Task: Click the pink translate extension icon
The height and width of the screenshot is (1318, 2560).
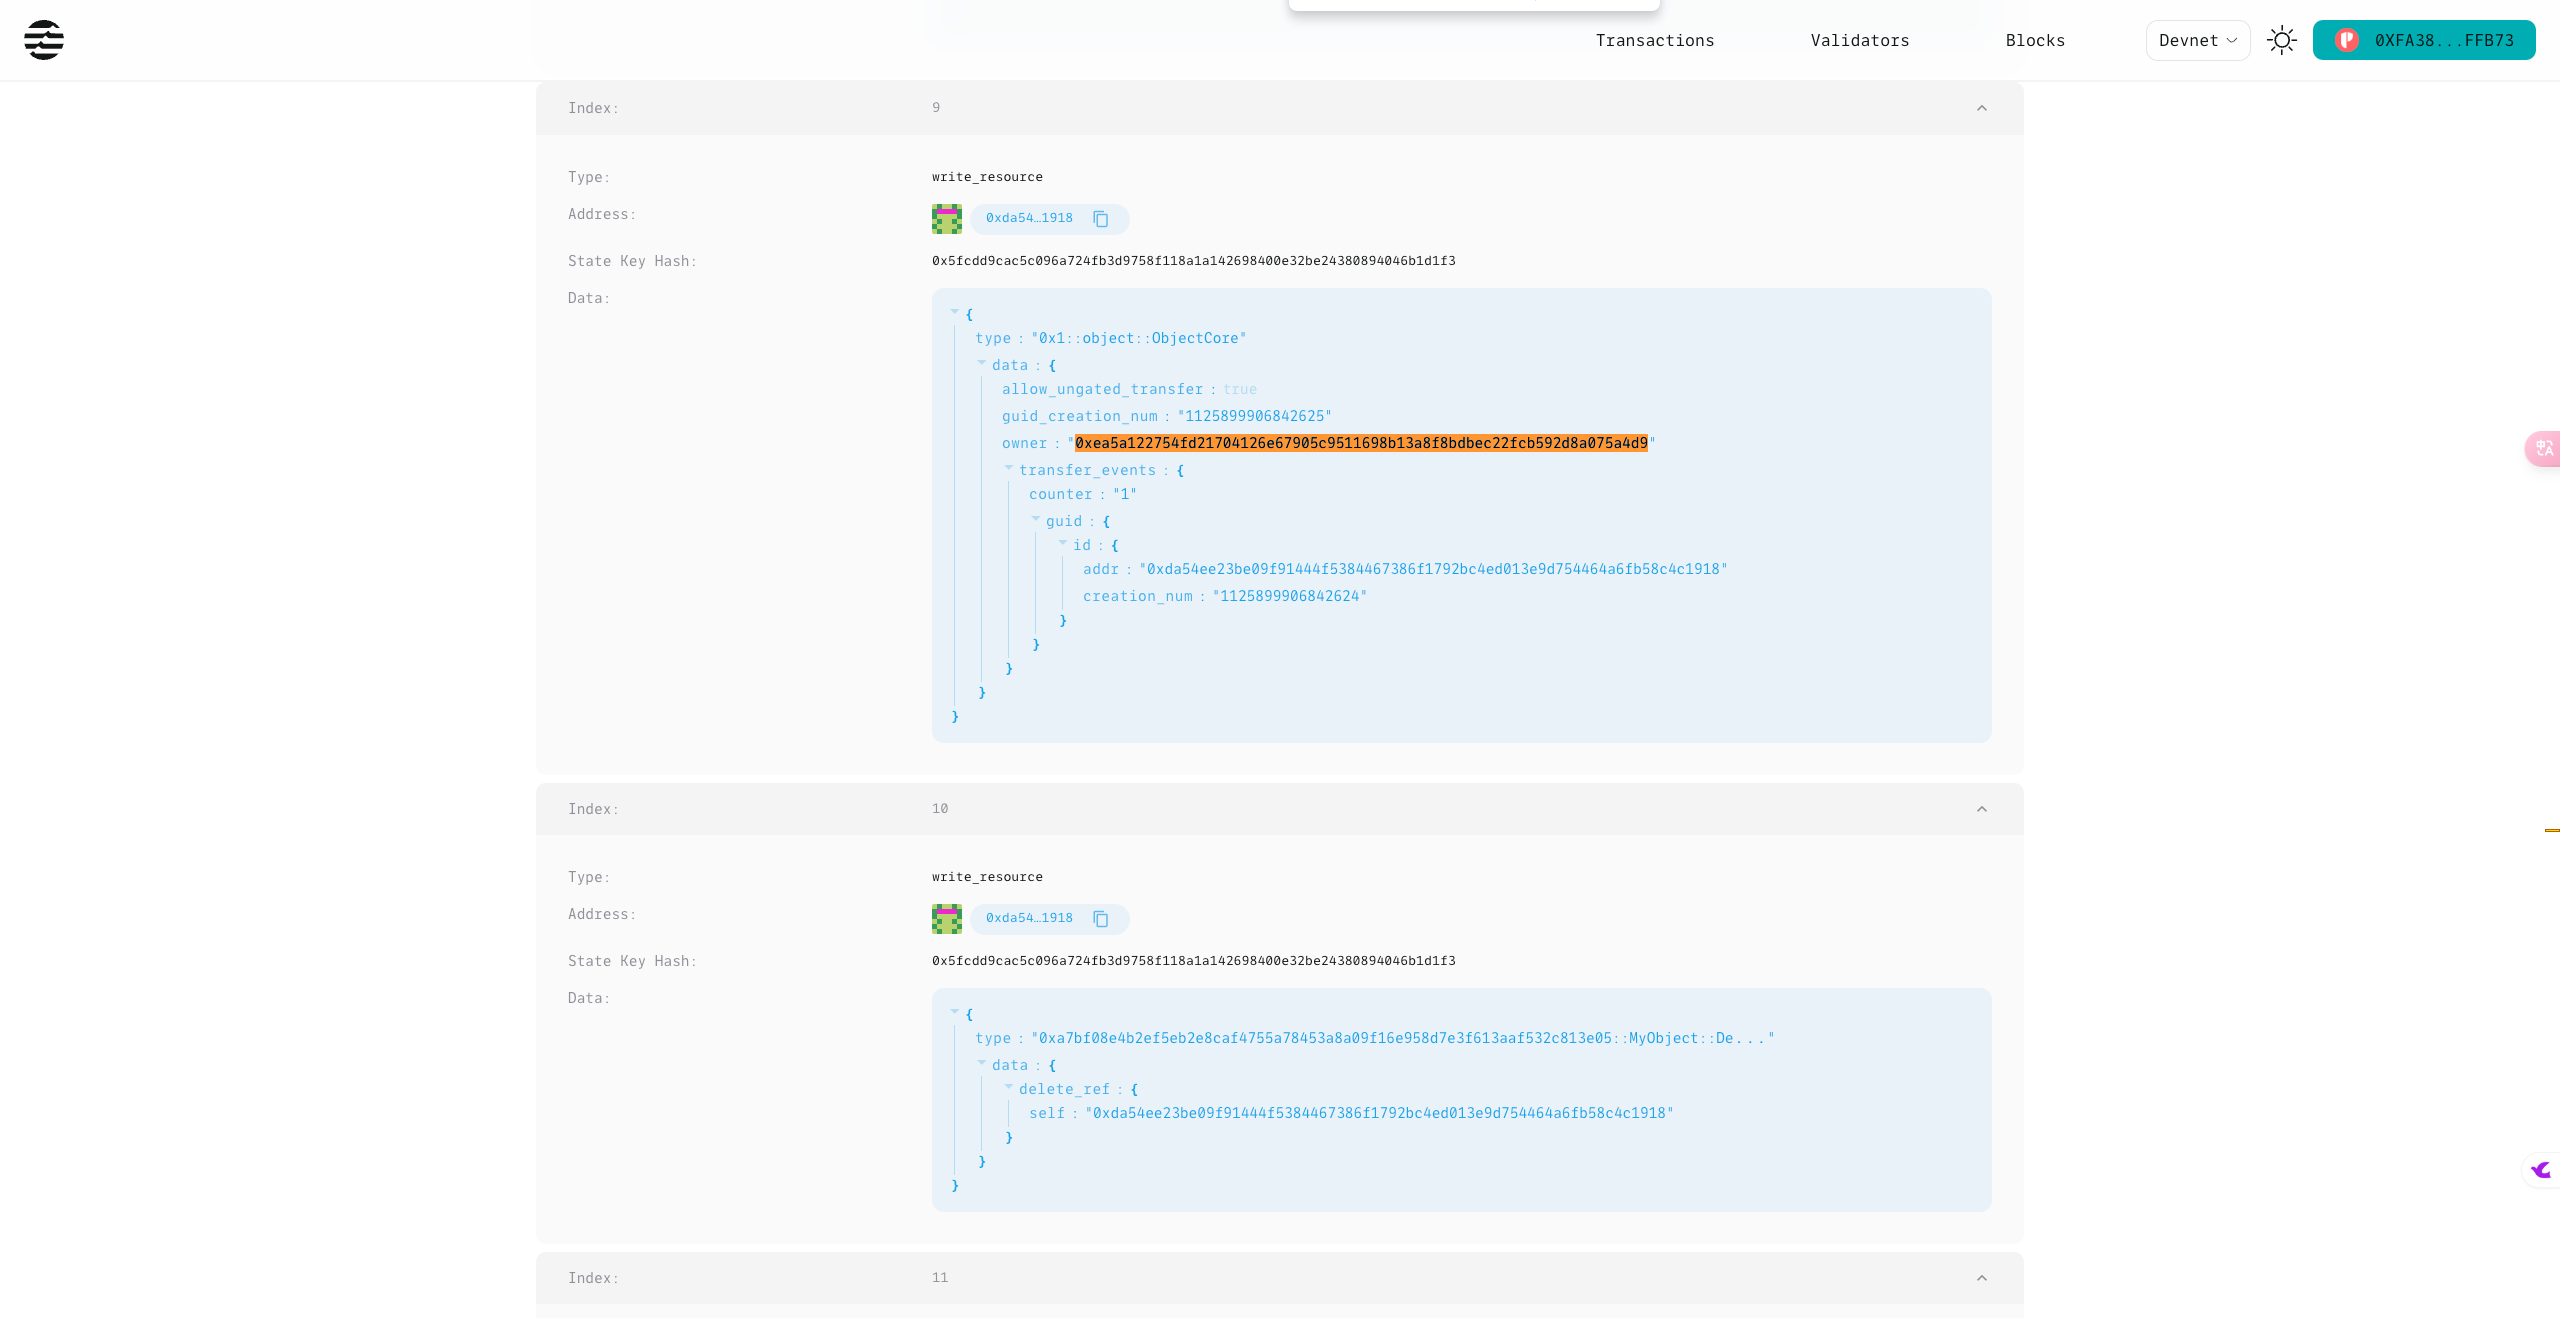Action: pos(2543,448)
